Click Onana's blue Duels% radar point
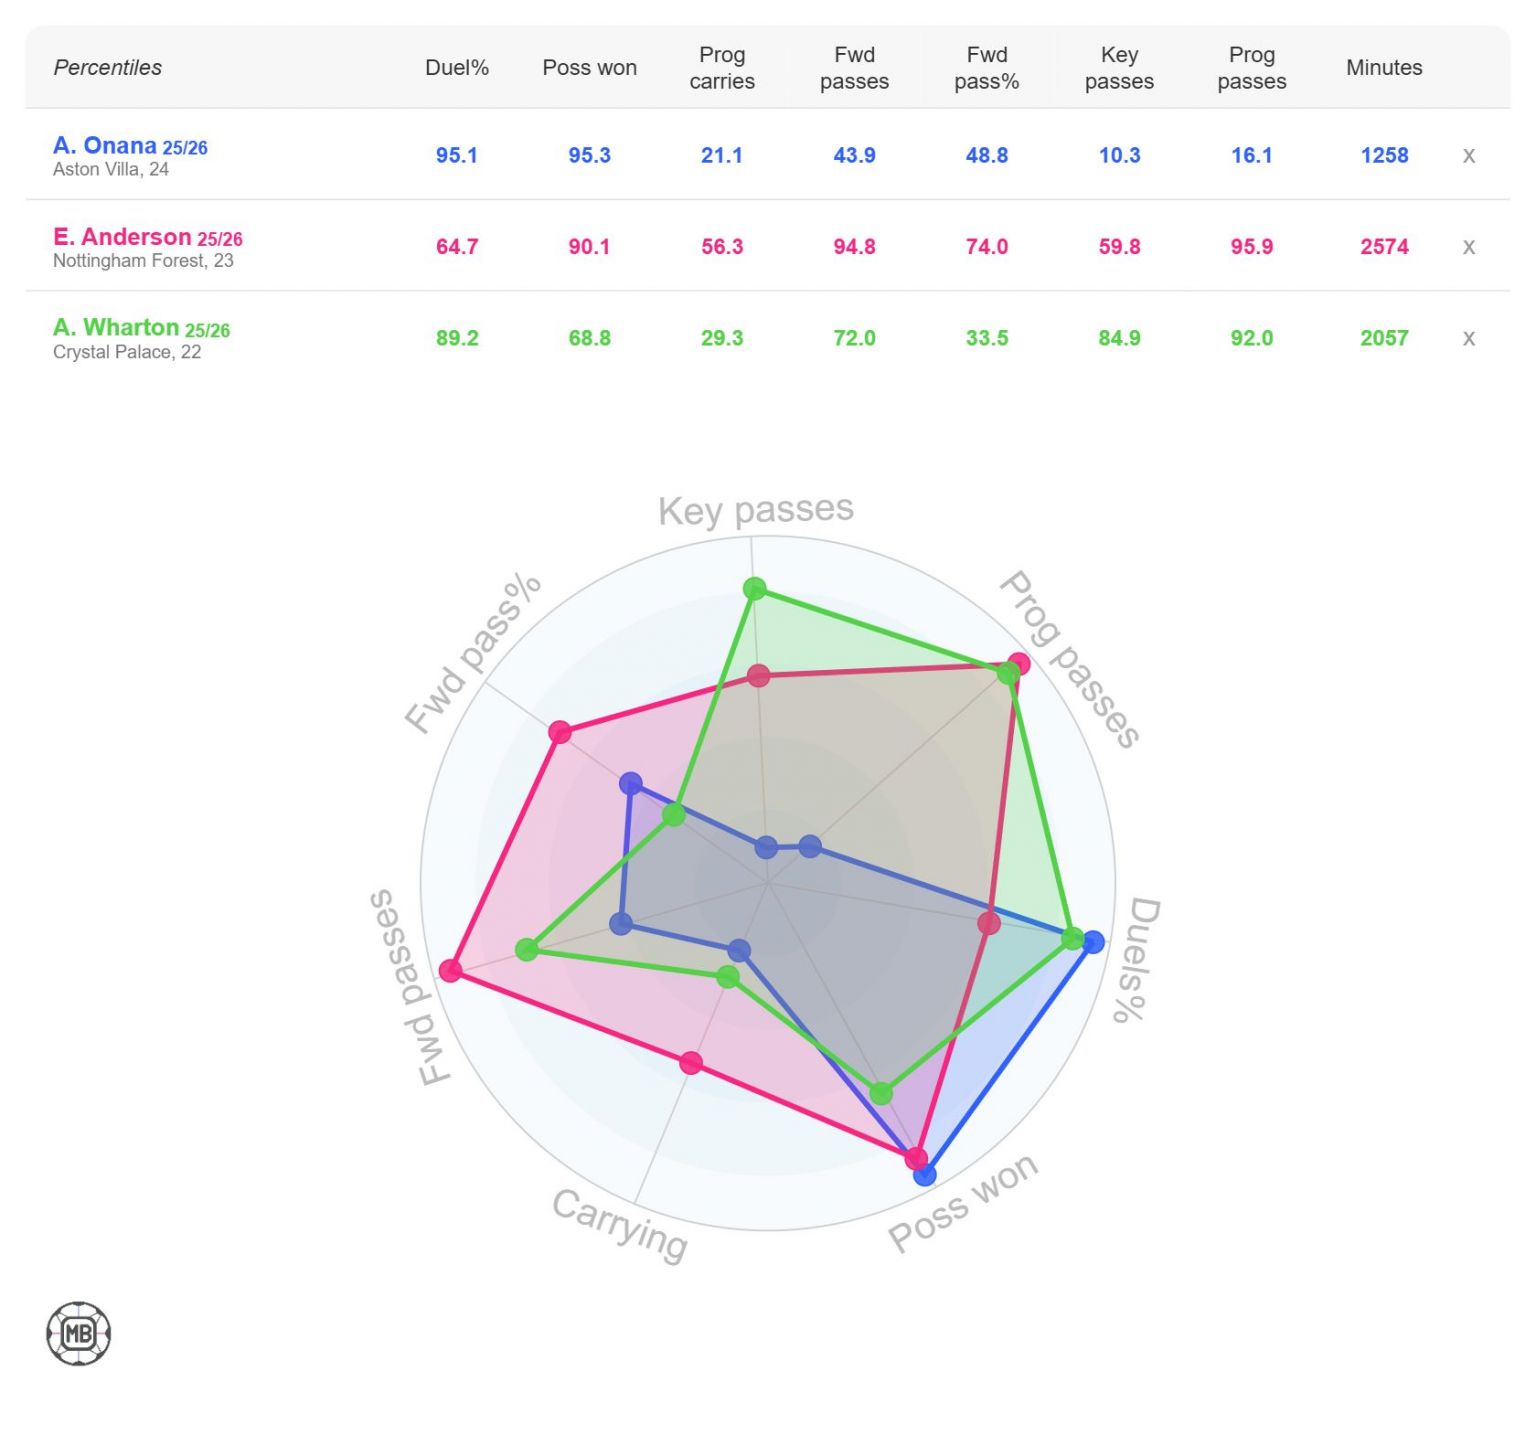Viewport: 1536px width, 1435px height. (x=1093, y=942)
